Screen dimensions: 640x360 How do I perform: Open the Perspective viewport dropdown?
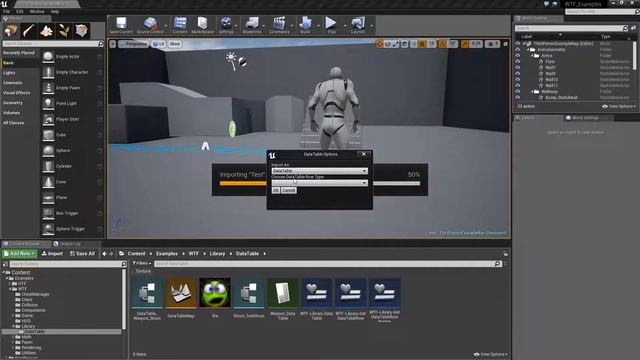(x=133, y=44)
